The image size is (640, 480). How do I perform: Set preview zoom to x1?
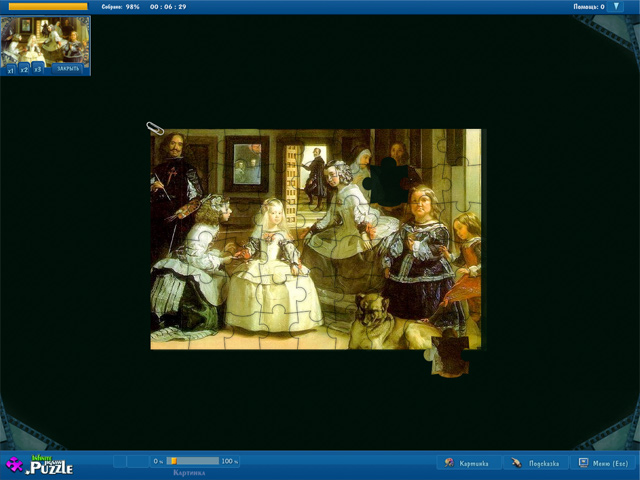11,70
